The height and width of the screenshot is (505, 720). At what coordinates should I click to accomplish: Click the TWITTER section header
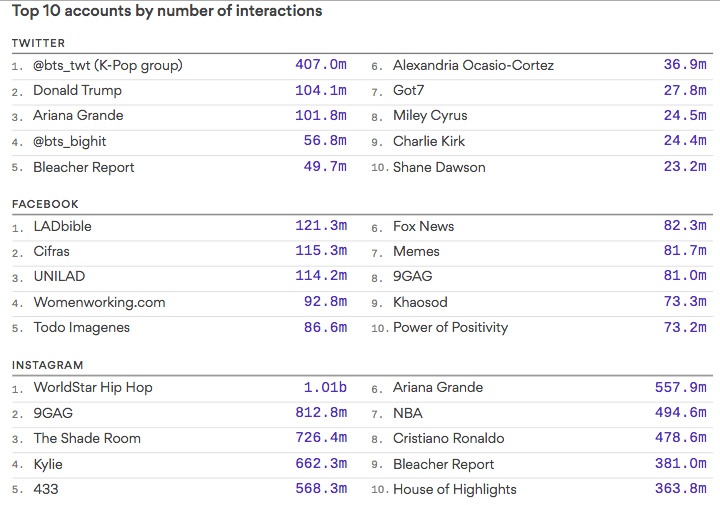pyautogui.click(x=38, y=43)
